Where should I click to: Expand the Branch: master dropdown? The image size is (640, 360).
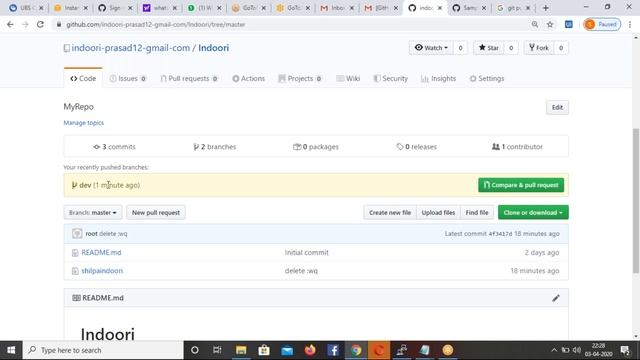click(93, 213)
